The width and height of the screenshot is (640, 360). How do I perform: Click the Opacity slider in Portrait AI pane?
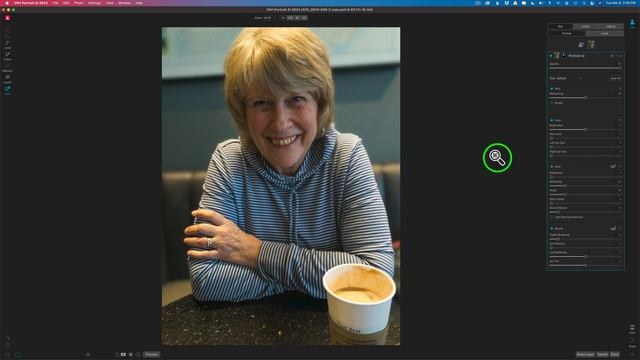[585, 68]
